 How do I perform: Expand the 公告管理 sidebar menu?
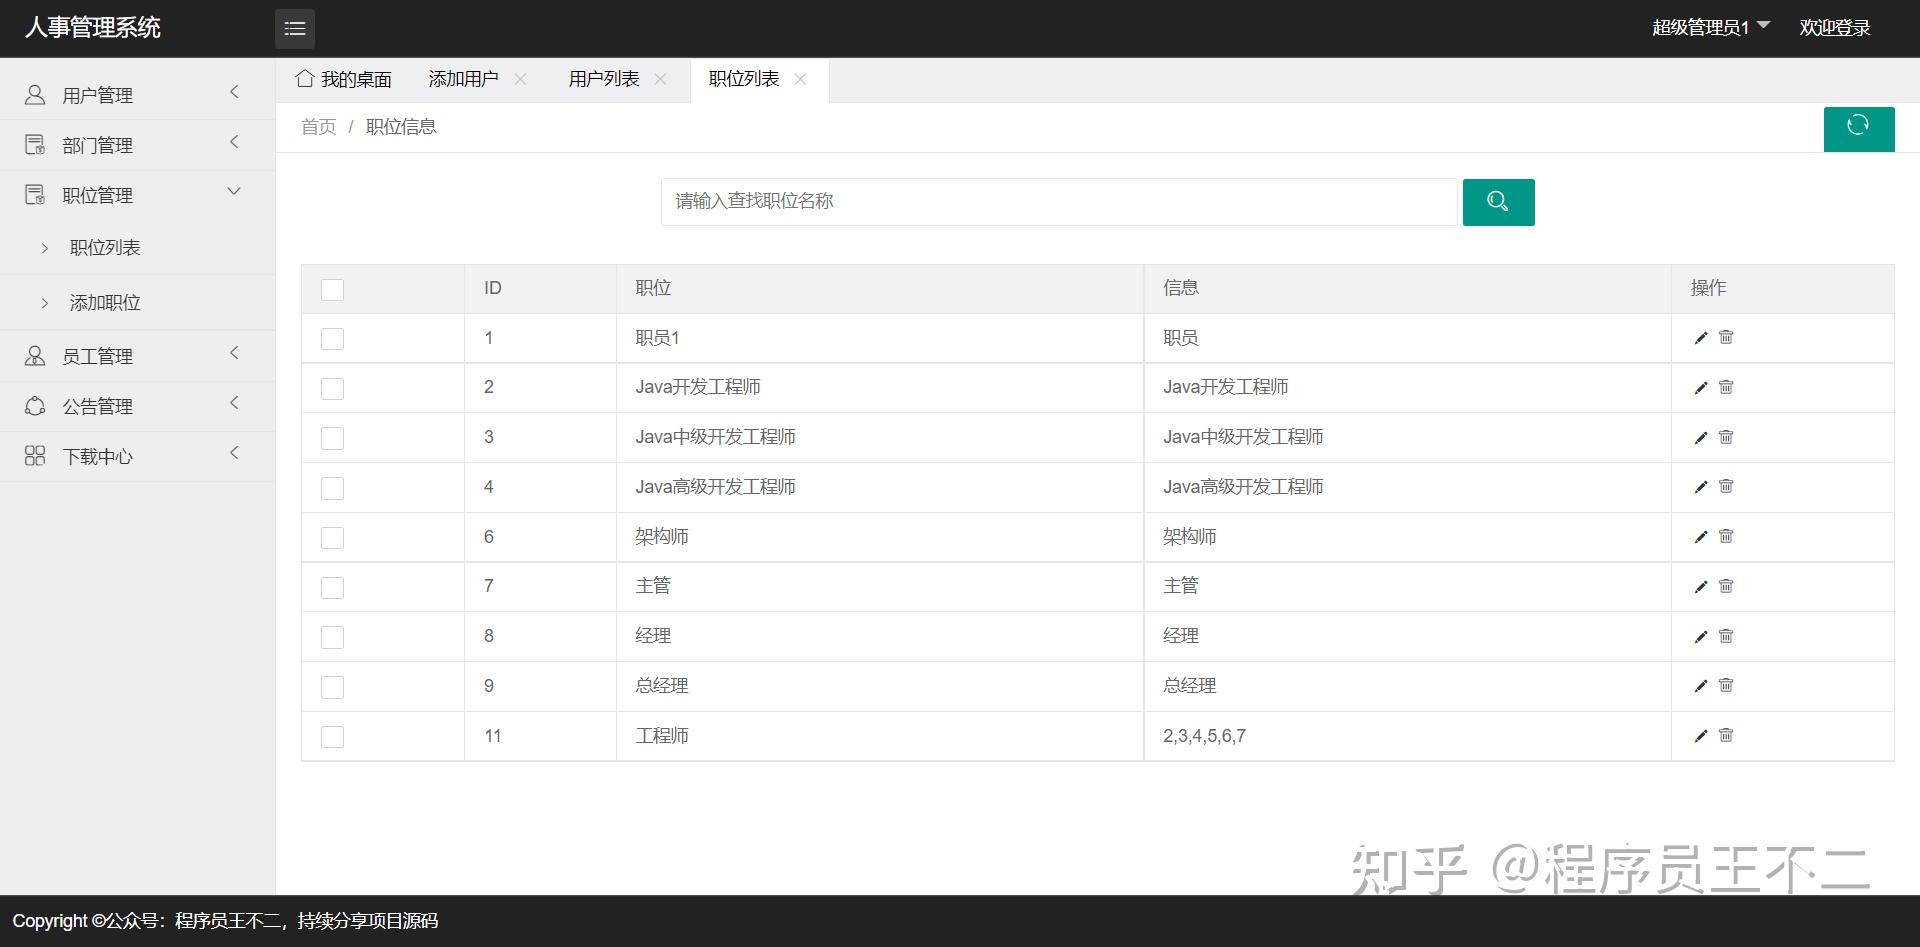[x=137, y=406]
